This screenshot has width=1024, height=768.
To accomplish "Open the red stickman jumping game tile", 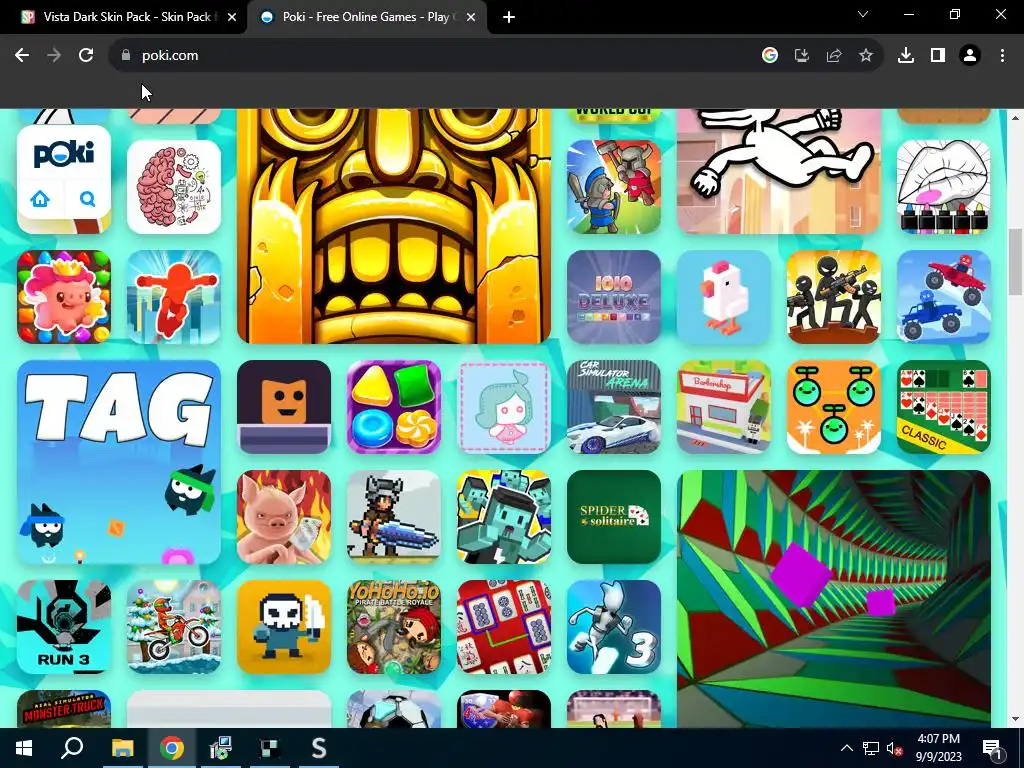I will [x=174, y=297].
